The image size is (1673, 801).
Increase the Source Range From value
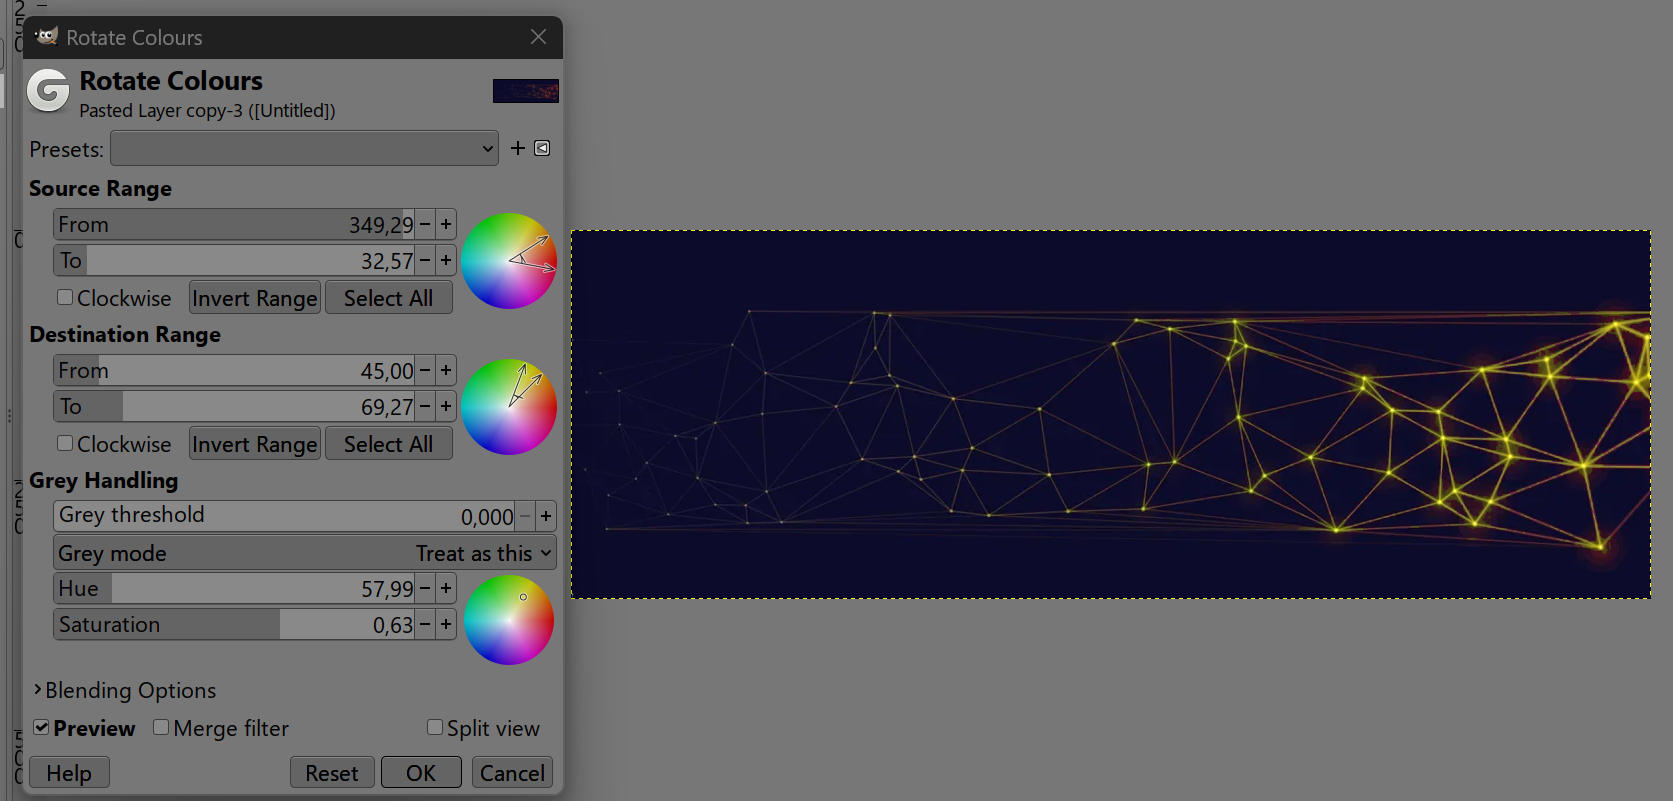(x=446, y=224)
